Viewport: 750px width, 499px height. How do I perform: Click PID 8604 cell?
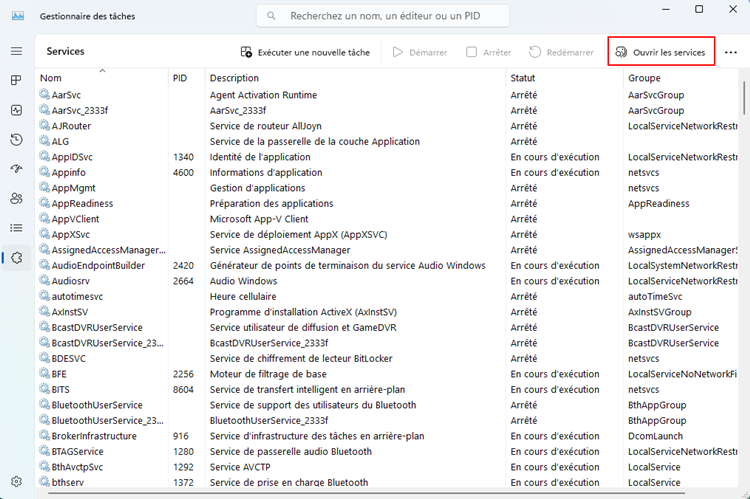183,389
